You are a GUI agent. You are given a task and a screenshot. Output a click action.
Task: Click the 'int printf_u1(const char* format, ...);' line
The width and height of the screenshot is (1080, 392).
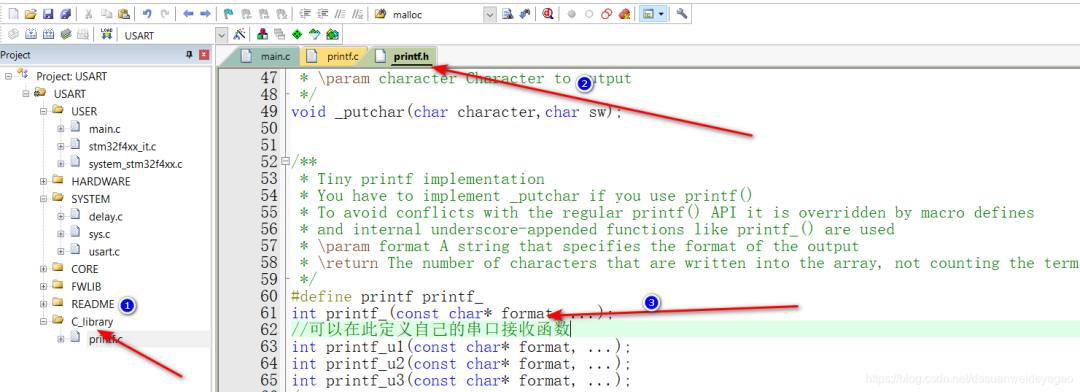pos(461,347)
